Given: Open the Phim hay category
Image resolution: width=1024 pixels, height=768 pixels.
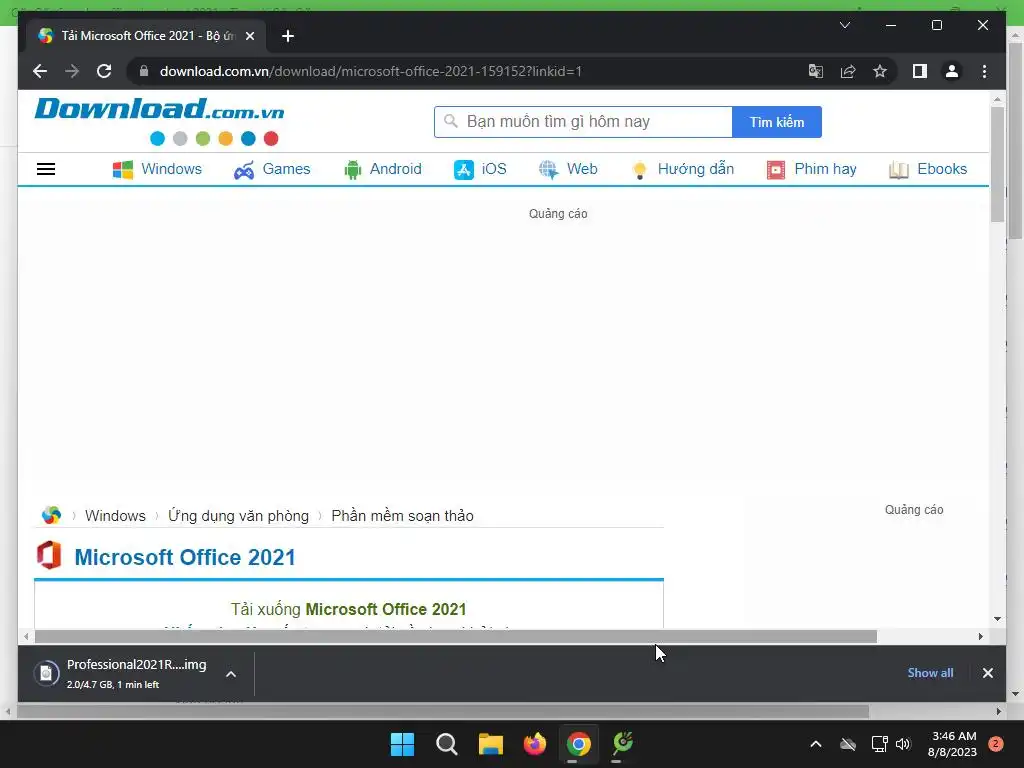Looking at the screenshot, I should click(x=811, y=169).
